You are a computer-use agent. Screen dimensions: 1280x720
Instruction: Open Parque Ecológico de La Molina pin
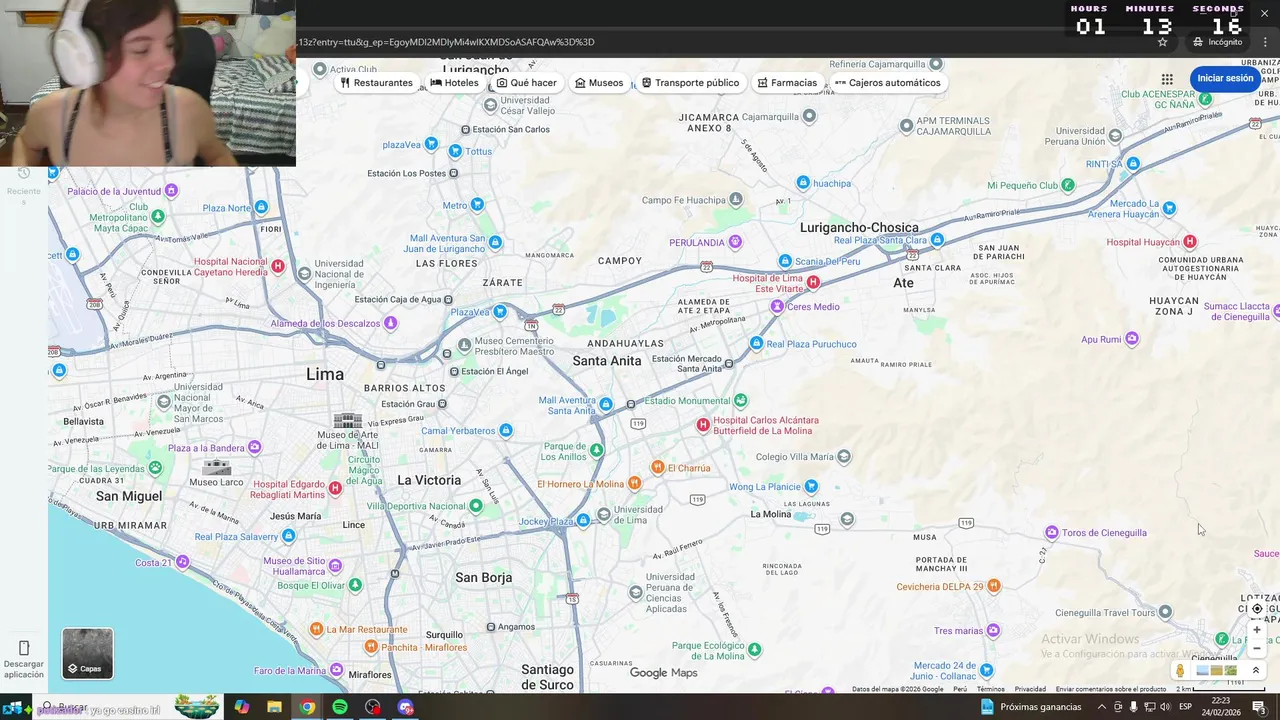pos(754,649)
